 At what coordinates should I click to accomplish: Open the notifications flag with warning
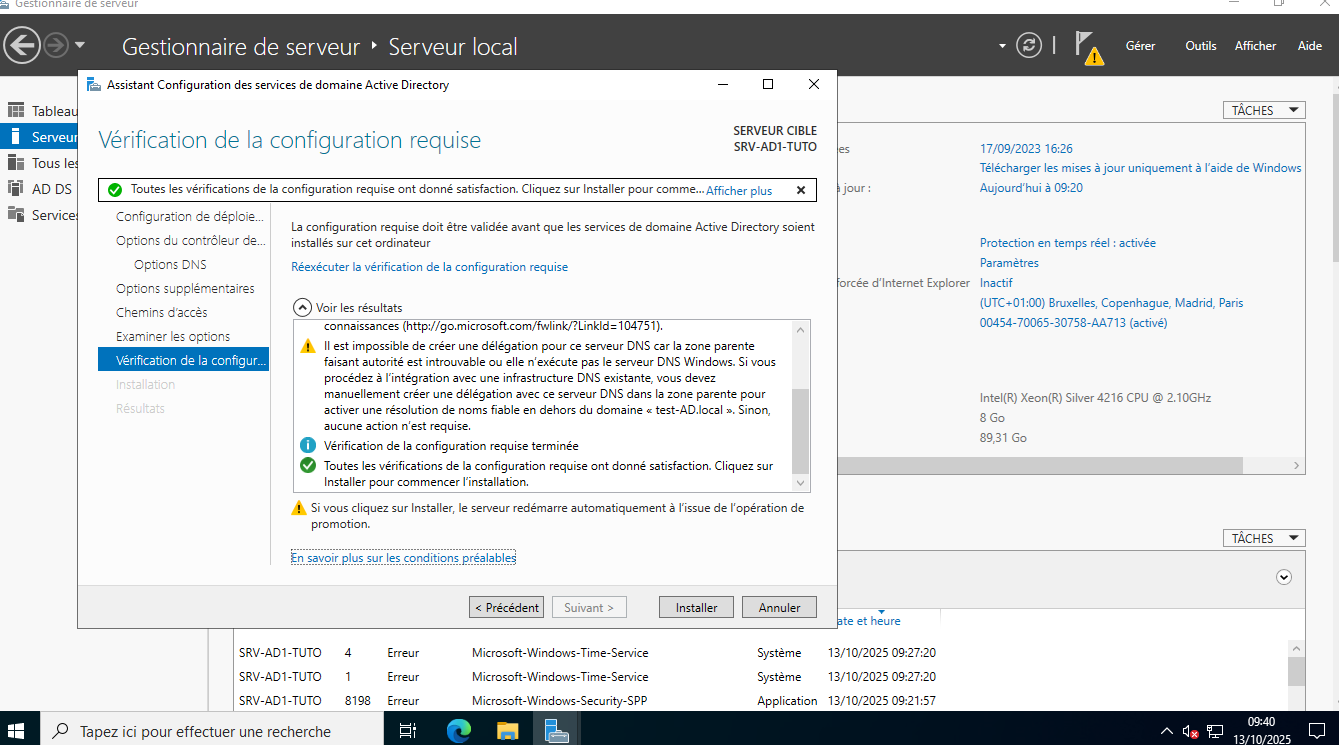1088,47
